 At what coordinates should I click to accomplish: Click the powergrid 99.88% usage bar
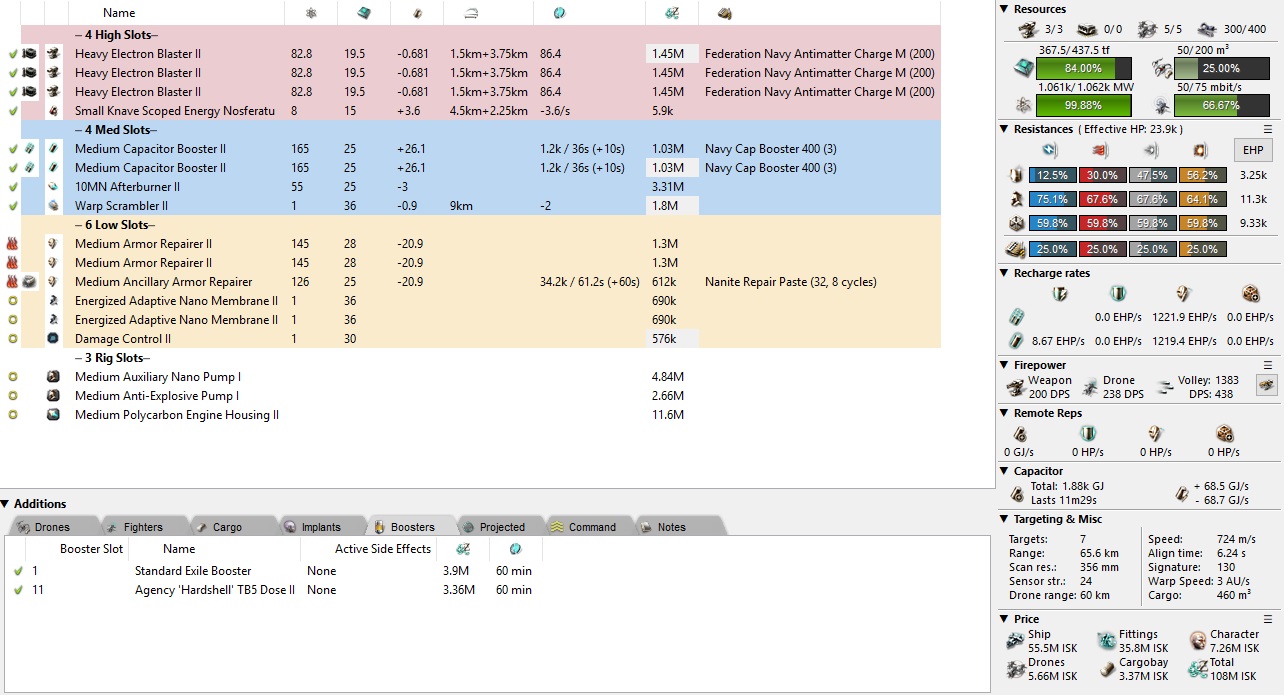(x=1083, y=106)
